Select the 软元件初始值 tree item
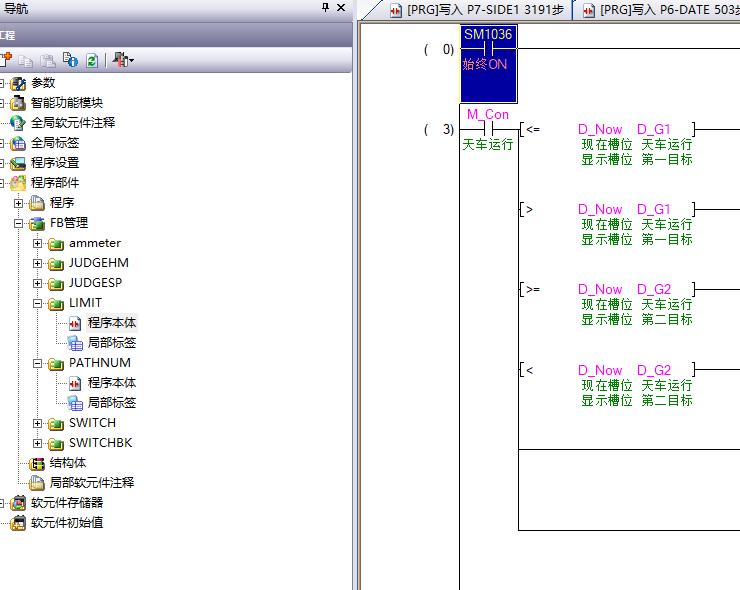Image resolution: width=740 pixels, height=590 pixels. (66, 523)
